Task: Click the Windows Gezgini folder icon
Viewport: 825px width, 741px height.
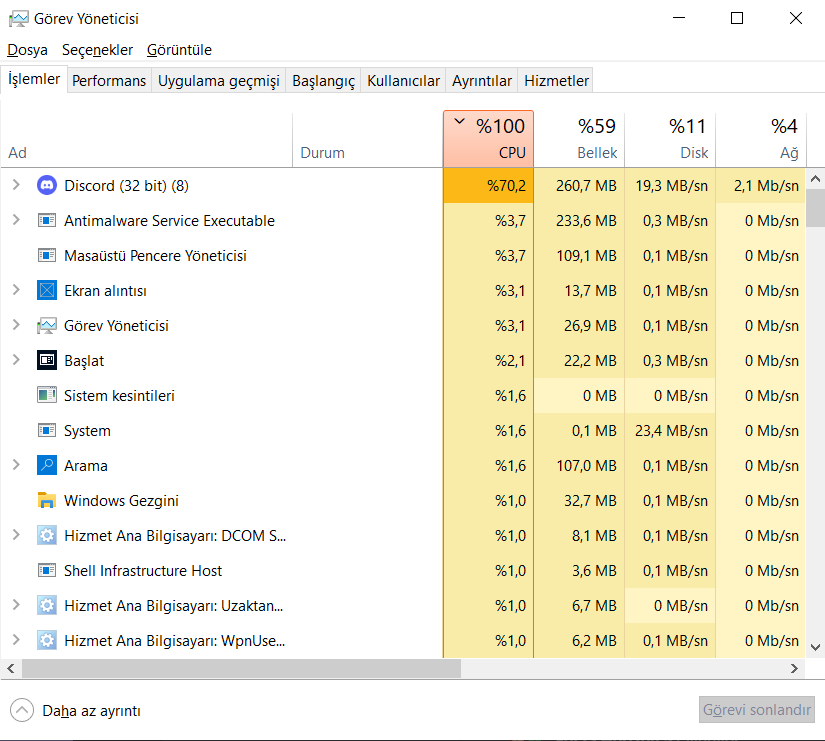Action: [47, 500]
